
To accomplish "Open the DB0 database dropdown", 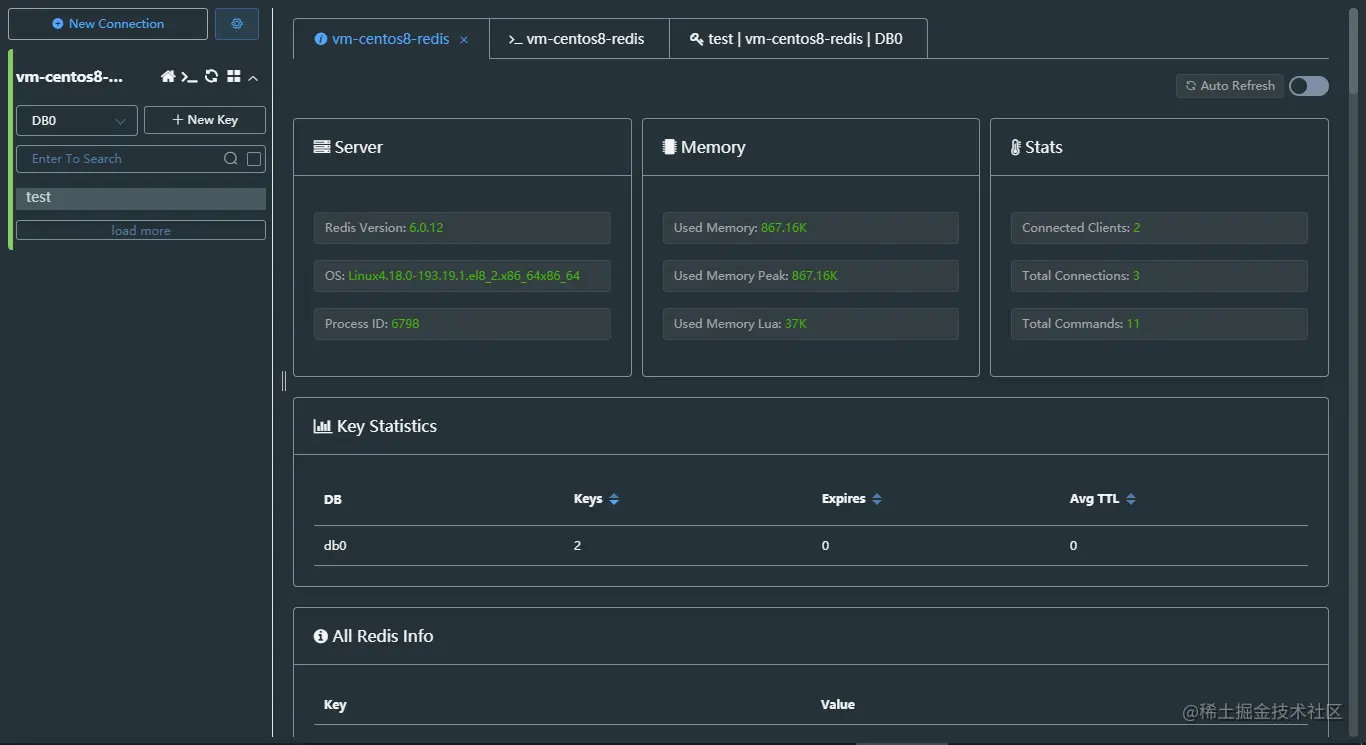I will pos(77,120).
